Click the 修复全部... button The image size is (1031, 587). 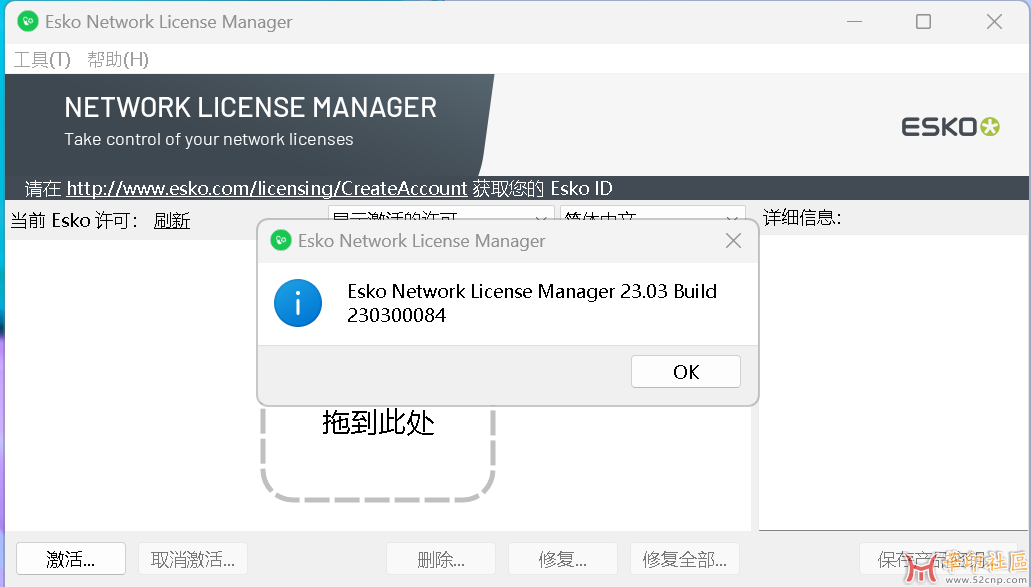tap(684, 559)
